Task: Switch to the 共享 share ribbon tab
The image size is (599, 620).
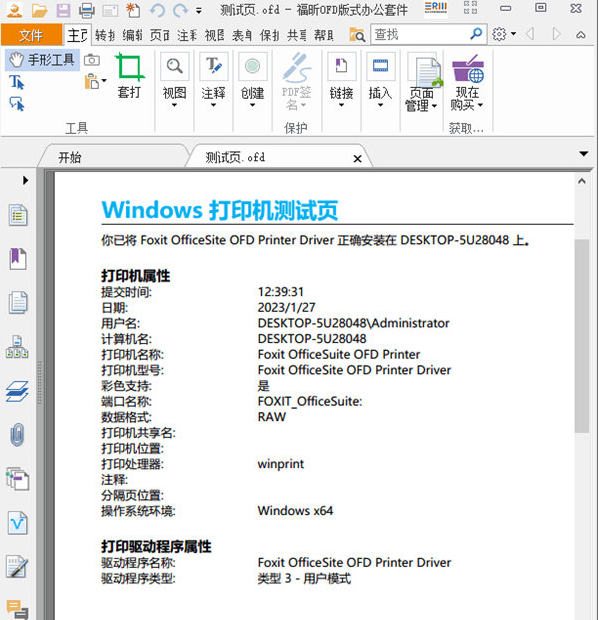Action: coord(297,35)
